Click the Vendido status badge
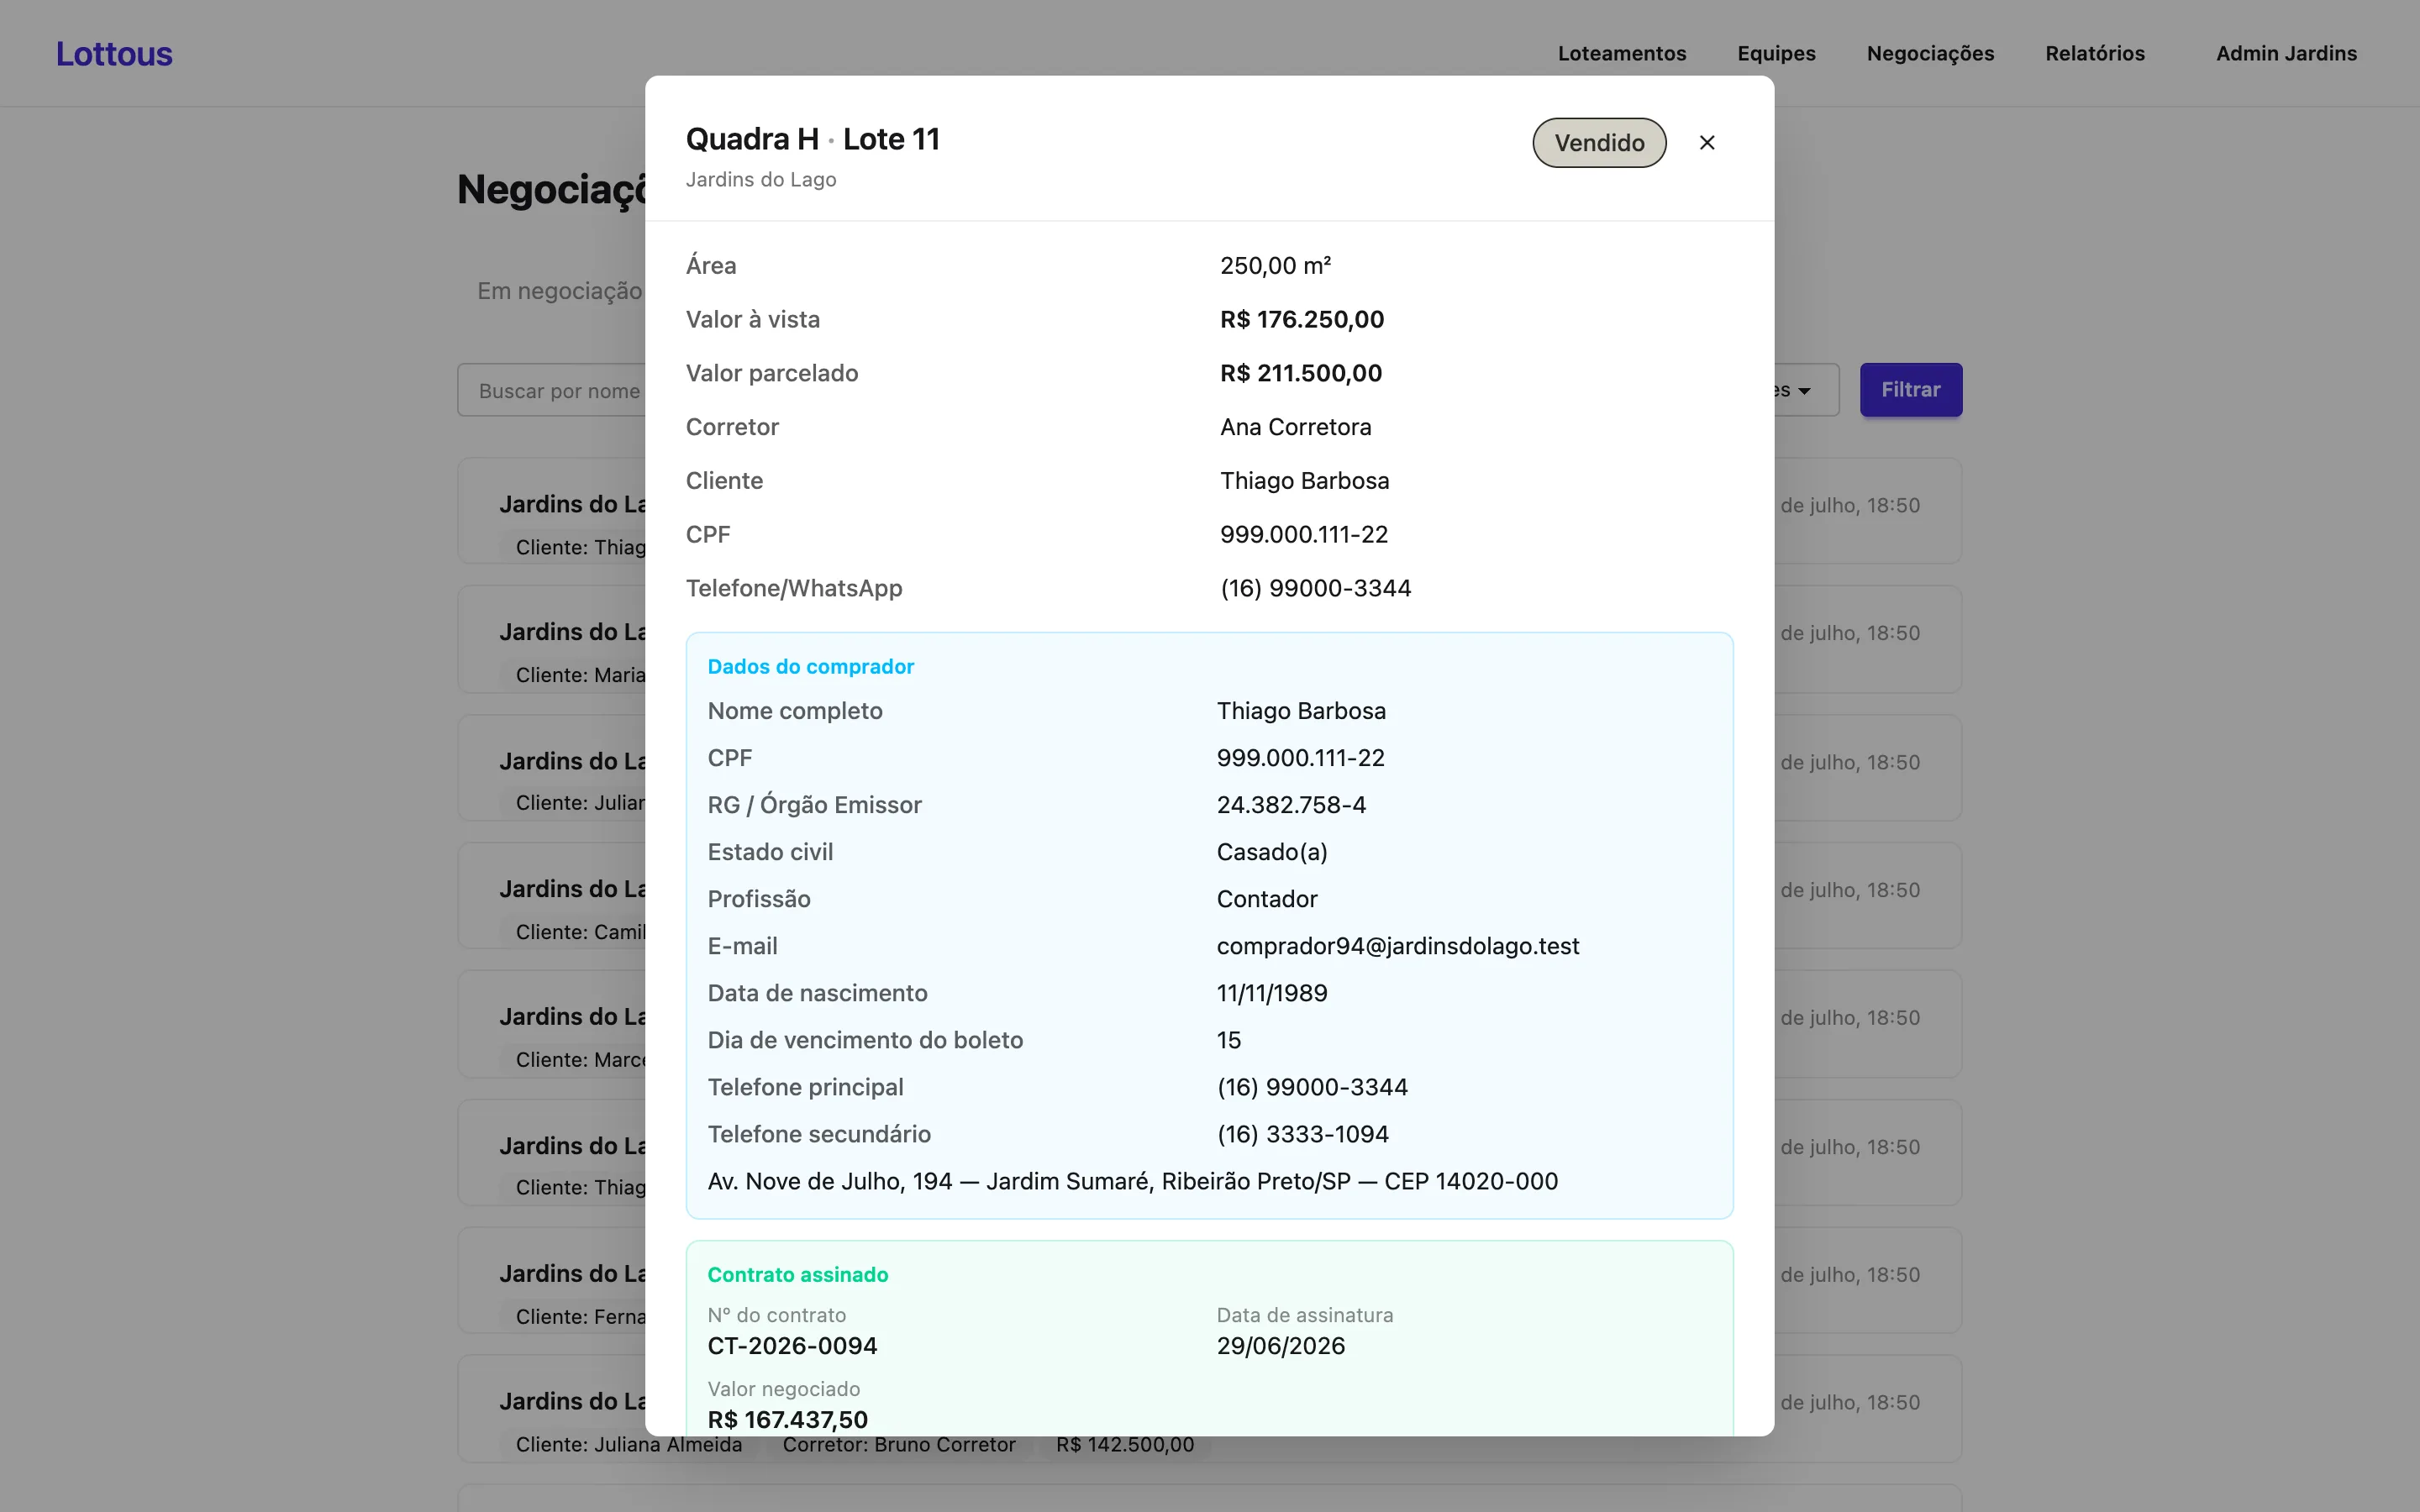Viewport: 2420px width, 1512px height. pyautogui.click(x=1599, y=143)
